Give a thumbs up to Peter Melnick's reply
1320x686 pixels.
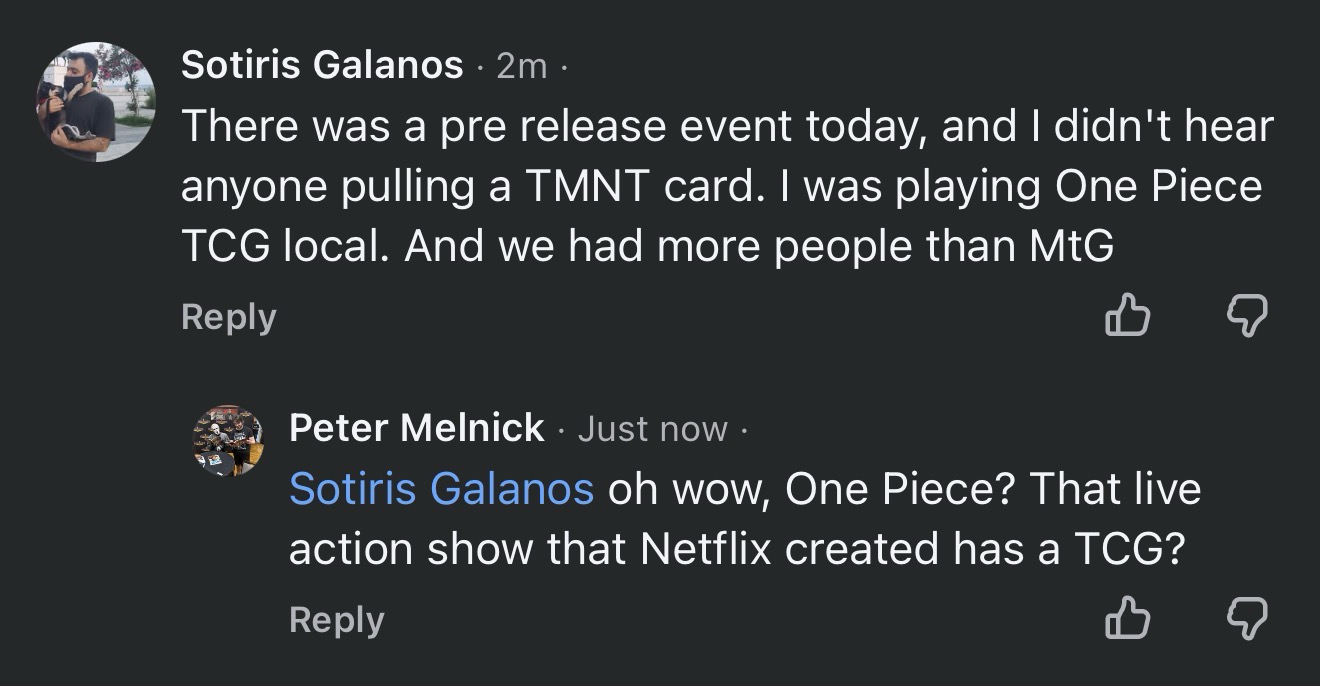pyautogui.click(x=1126, y=620)
